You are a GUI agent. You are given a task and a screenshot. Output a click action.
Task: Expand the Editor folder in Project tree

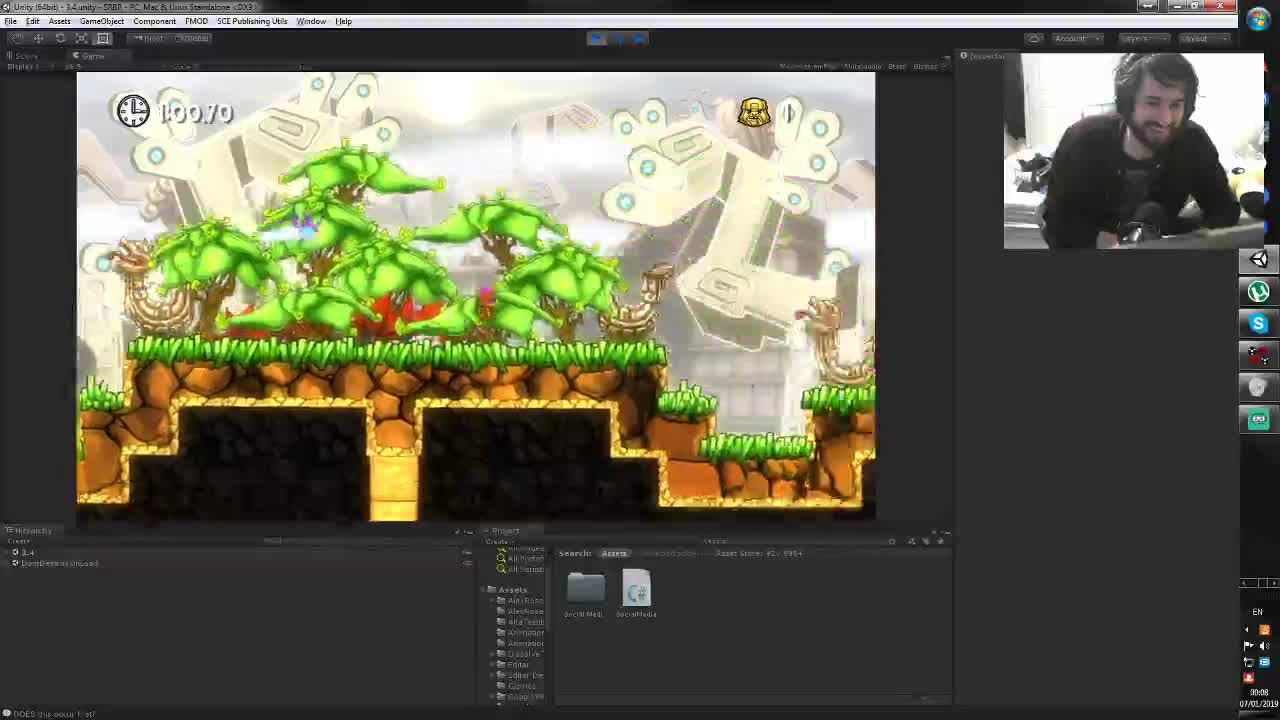(x=493, y=665)
